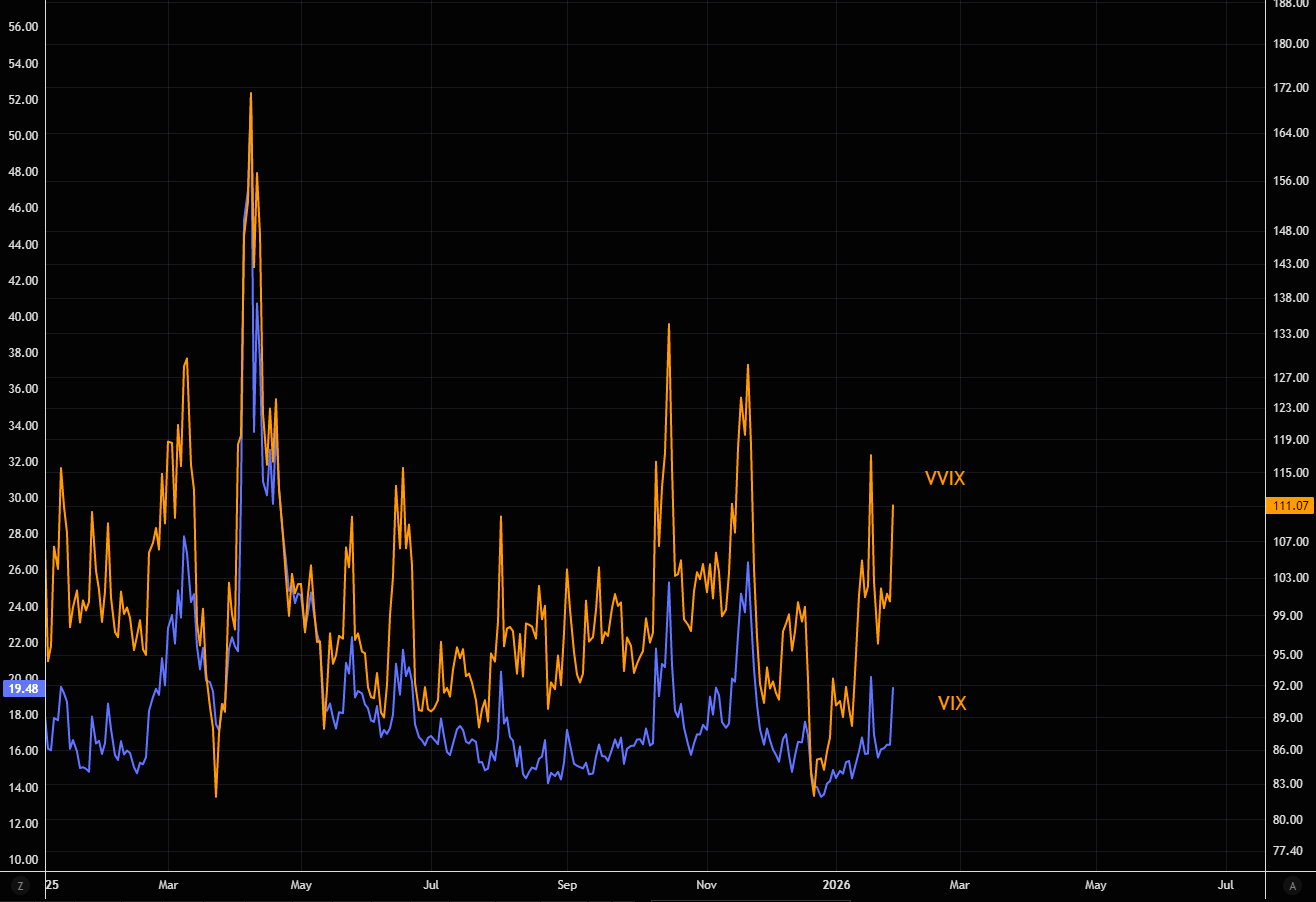This screenshot has width=1316, height=902.
Task: Click the Nov label on time axis
Action: pyautogui.click(x=707, y=885)
